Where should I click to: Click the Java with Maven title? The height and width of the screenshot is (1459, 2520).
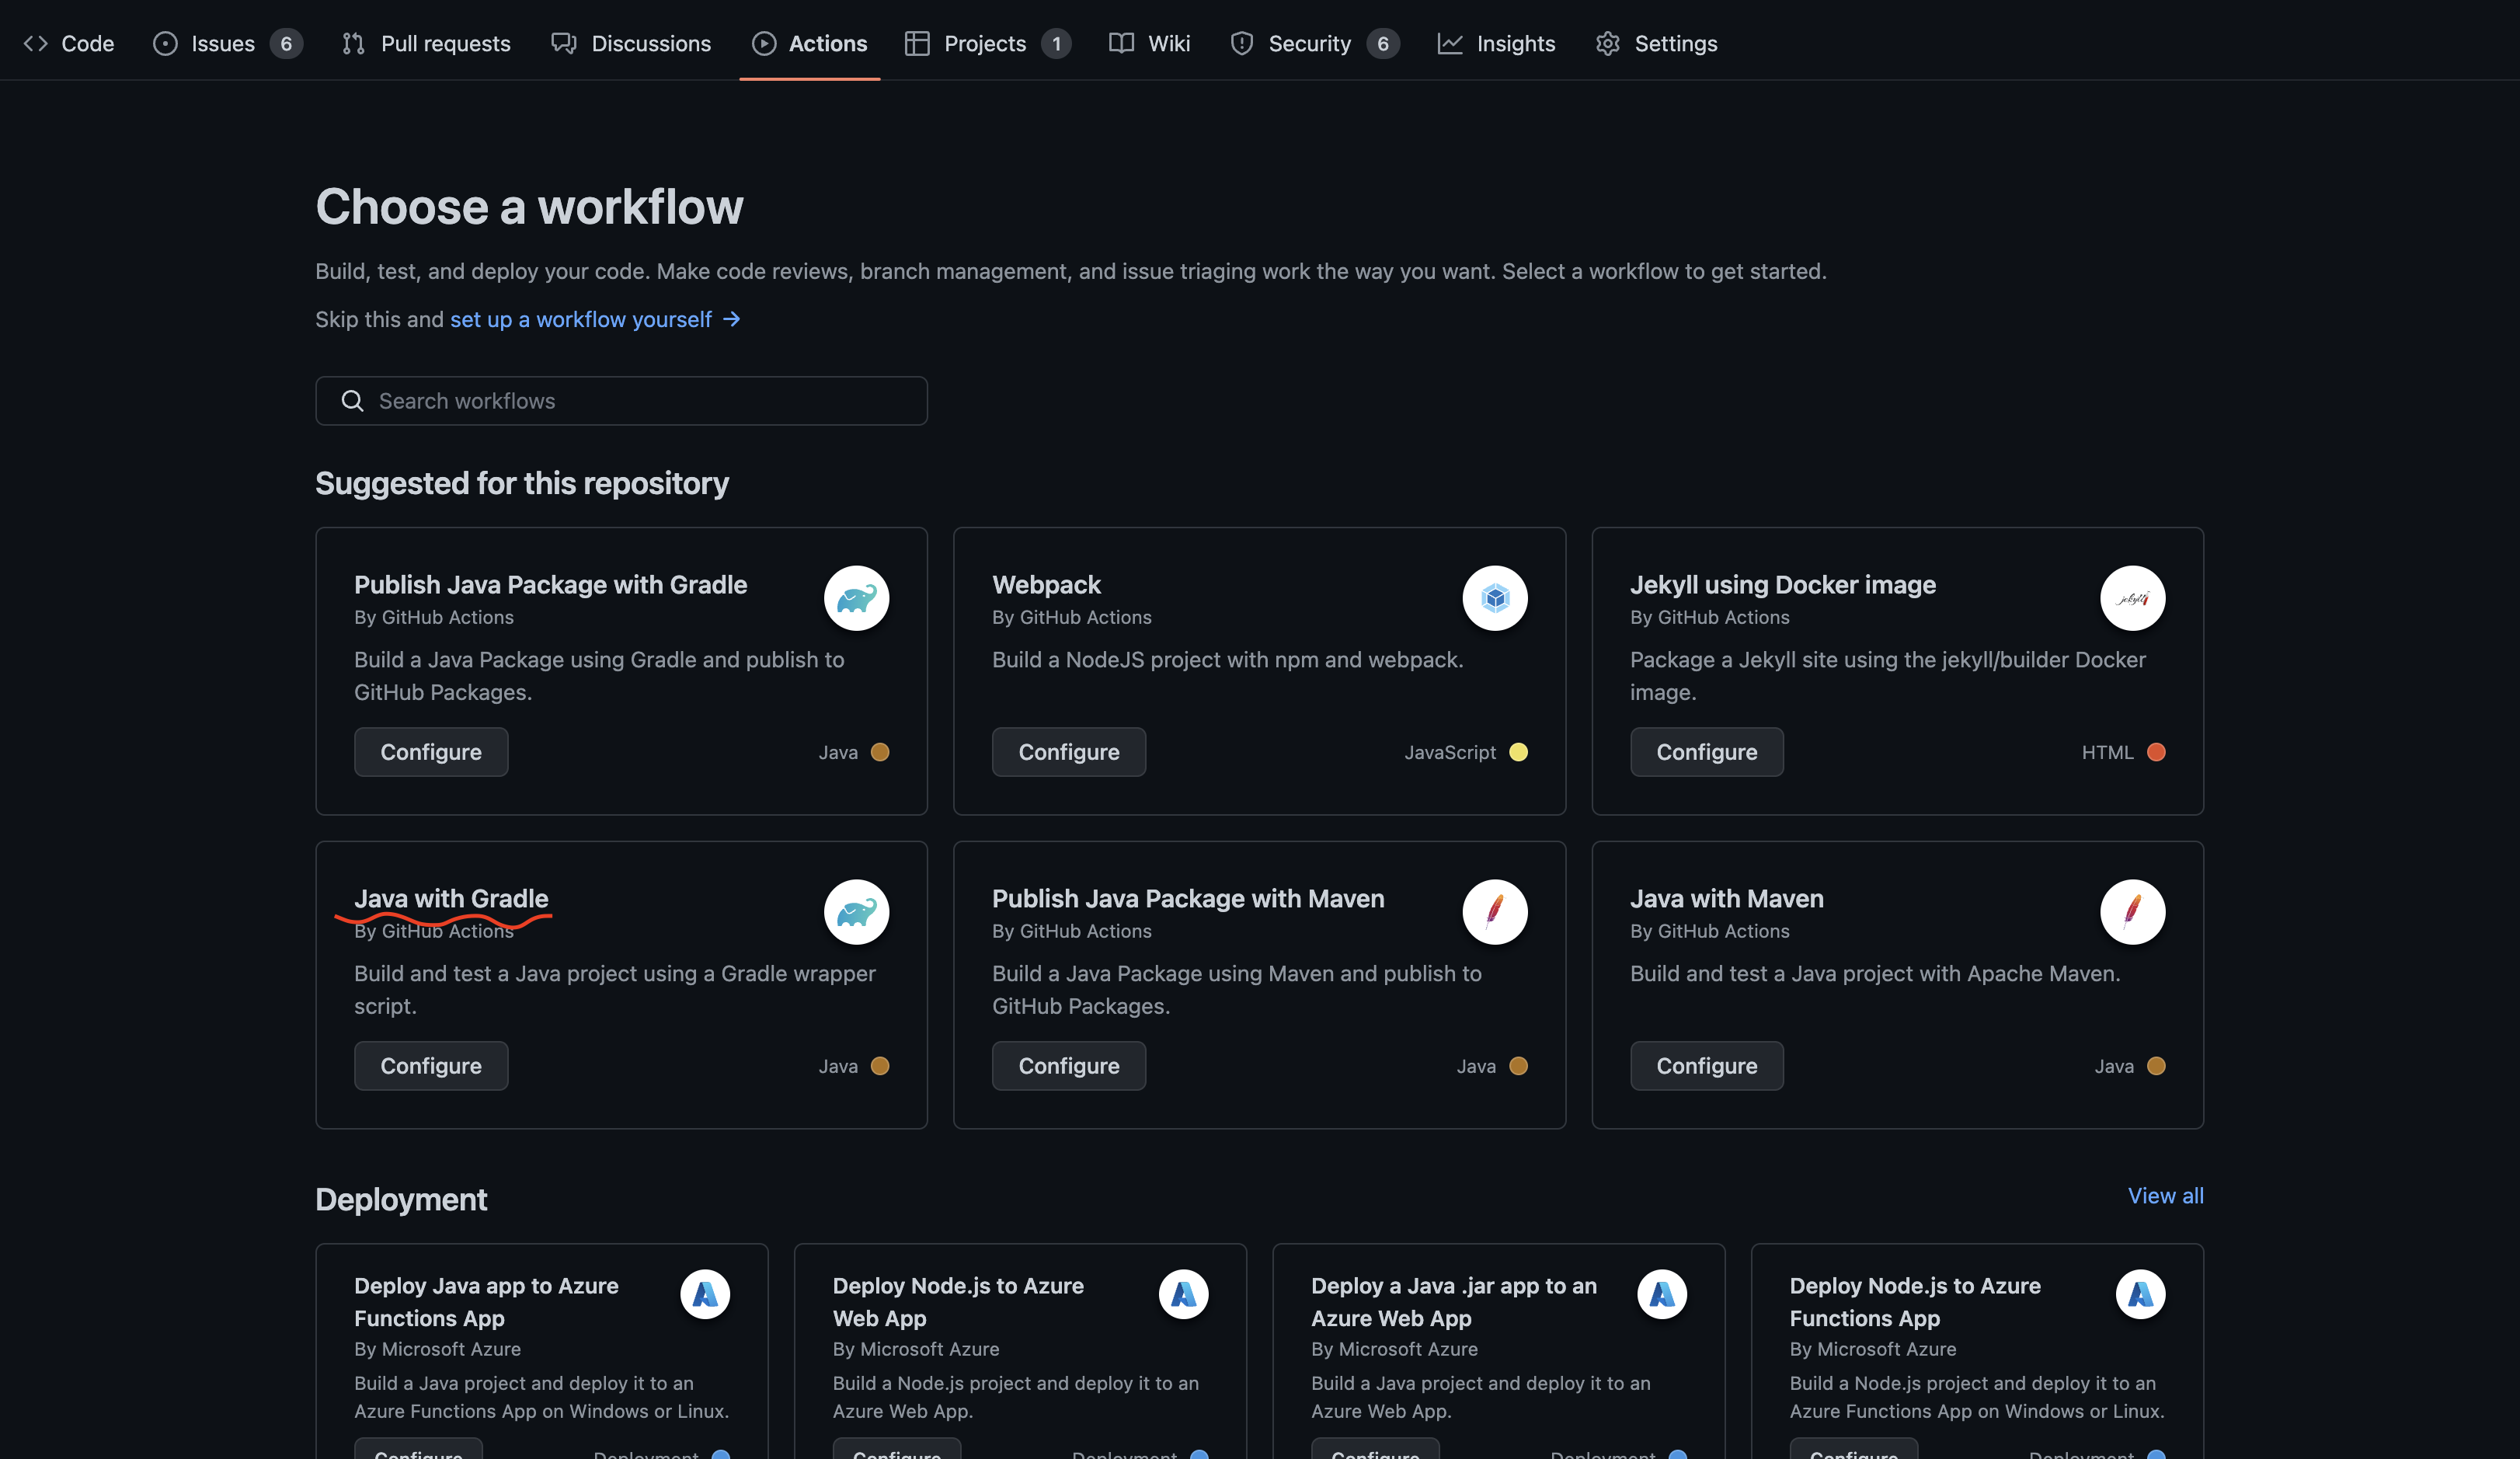tap(1727, 899)
